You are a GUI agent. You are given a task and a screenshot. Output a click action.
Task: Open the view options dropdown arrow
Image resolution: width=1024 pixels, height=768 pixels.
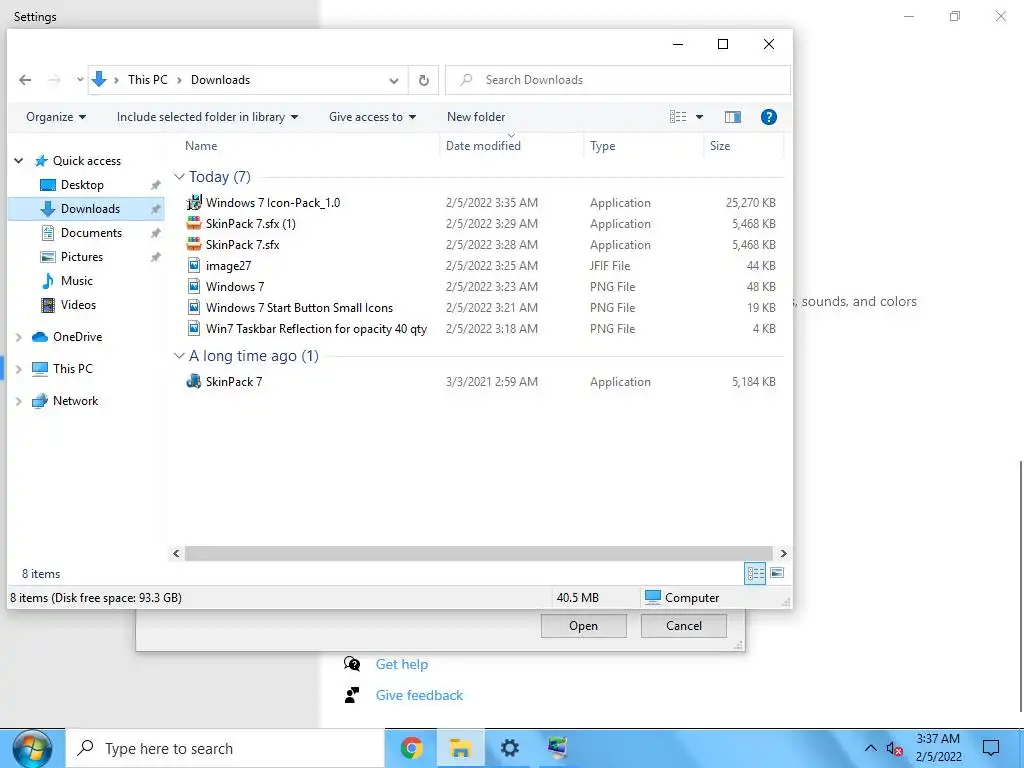tap(699, 117)
